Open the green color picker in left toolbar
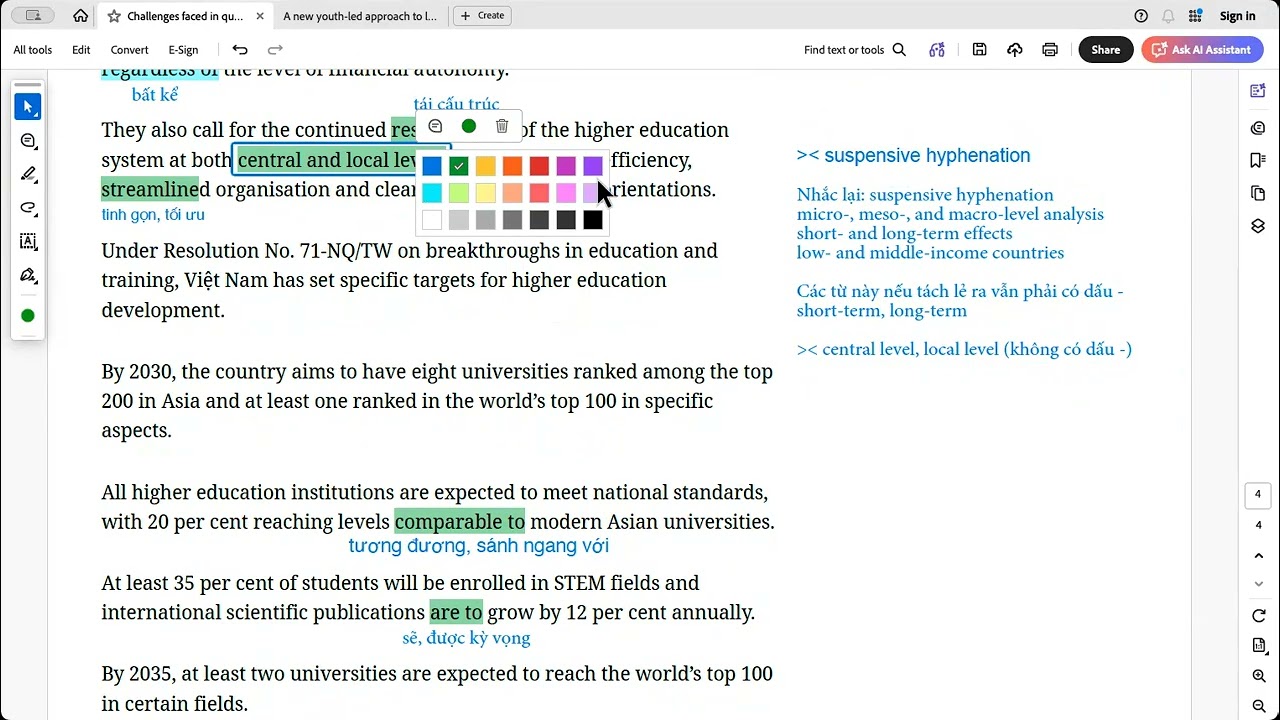This screenshot has height=720, width=1280. pos(28,316)
